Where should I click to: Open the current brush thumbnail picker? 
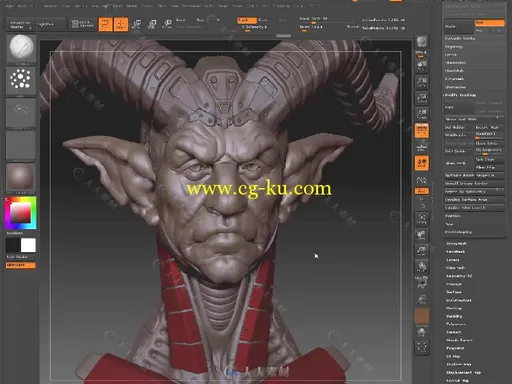coord(21,48)
